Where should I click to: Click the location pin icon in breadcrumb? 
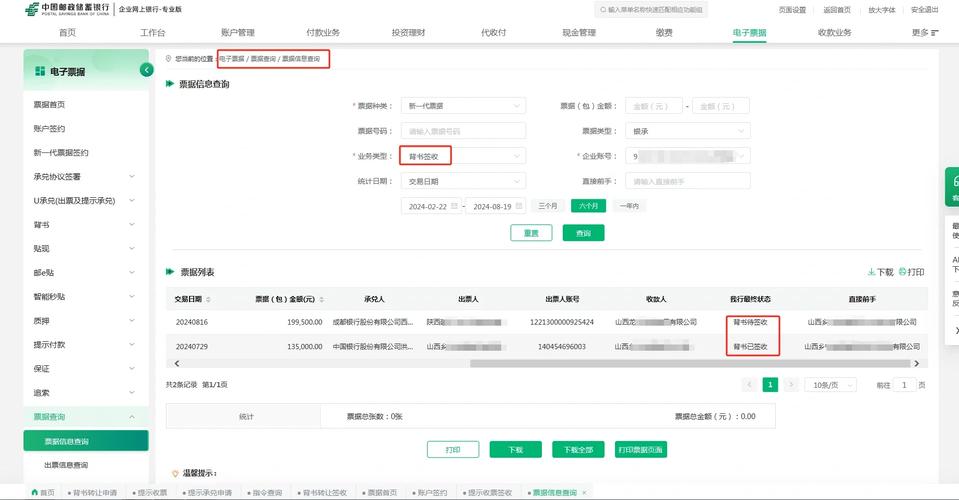(x=168, y=59)
